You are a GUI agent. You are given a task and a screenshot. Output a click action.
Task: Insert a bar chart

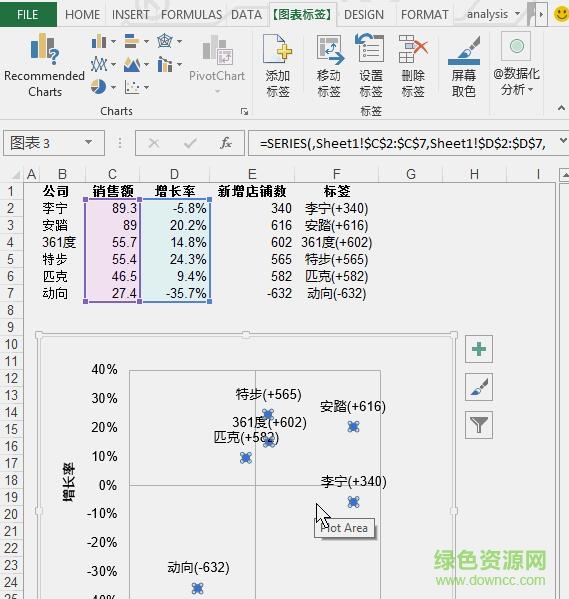132,41
